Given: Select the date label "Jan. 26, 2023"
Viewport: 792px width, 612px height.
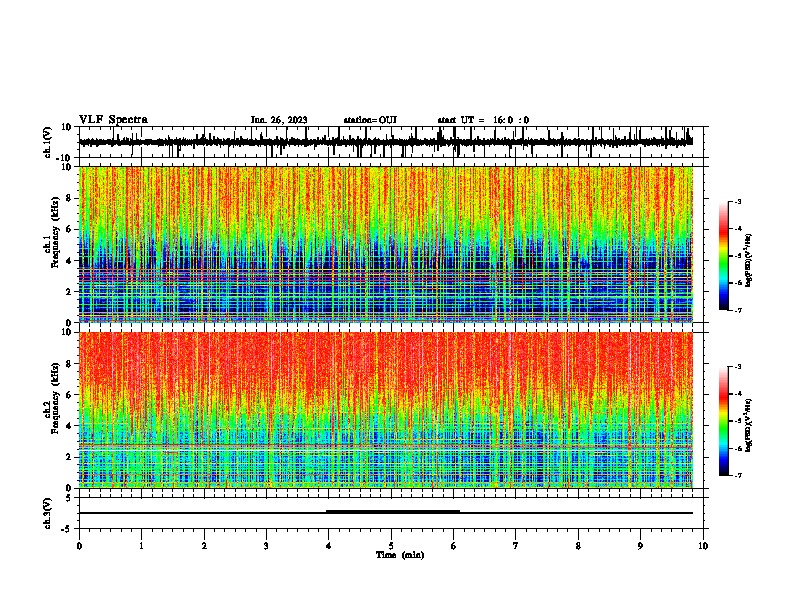Looking at the screenshot, I should click(279, 120).
